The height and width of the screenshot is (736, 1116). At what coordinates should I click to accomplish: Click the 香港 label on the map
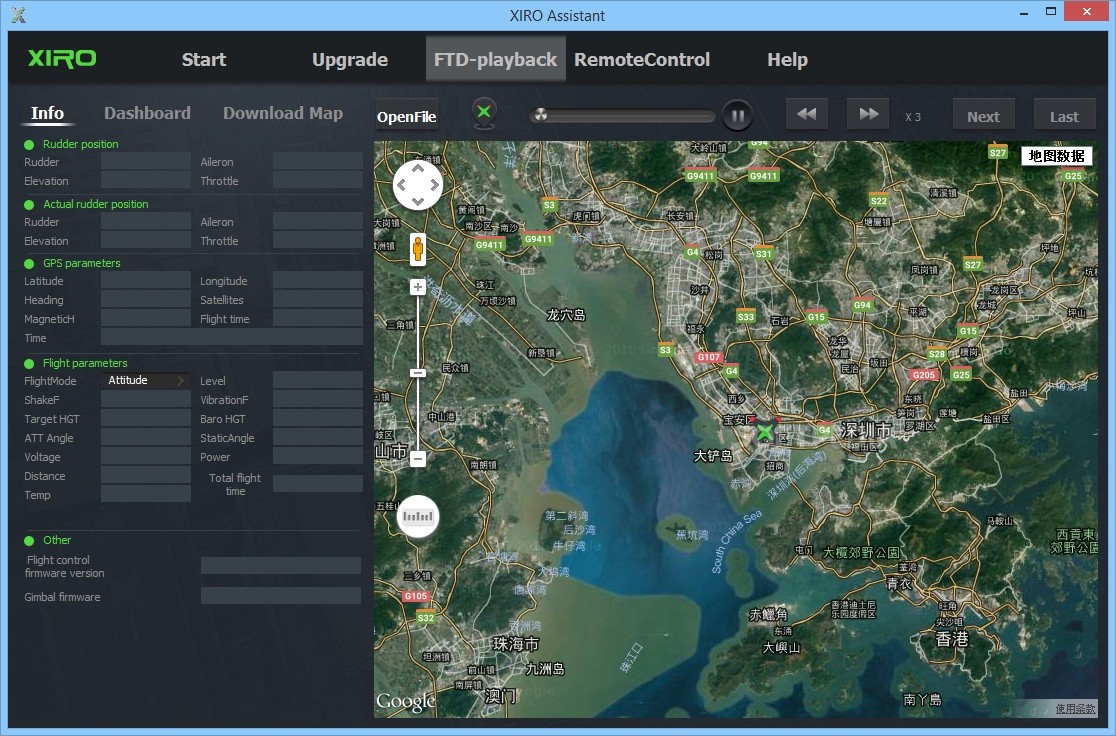(952, 638)
